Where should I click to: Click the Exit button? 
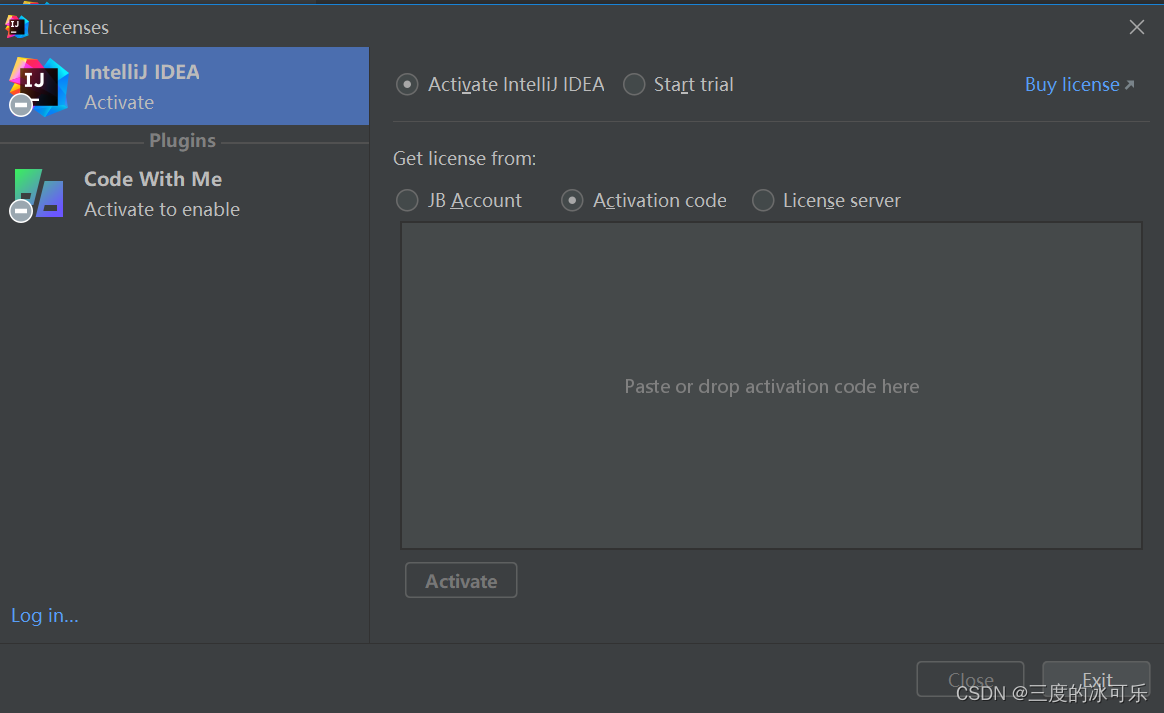pyautogui.click(x=1096, y=679)
